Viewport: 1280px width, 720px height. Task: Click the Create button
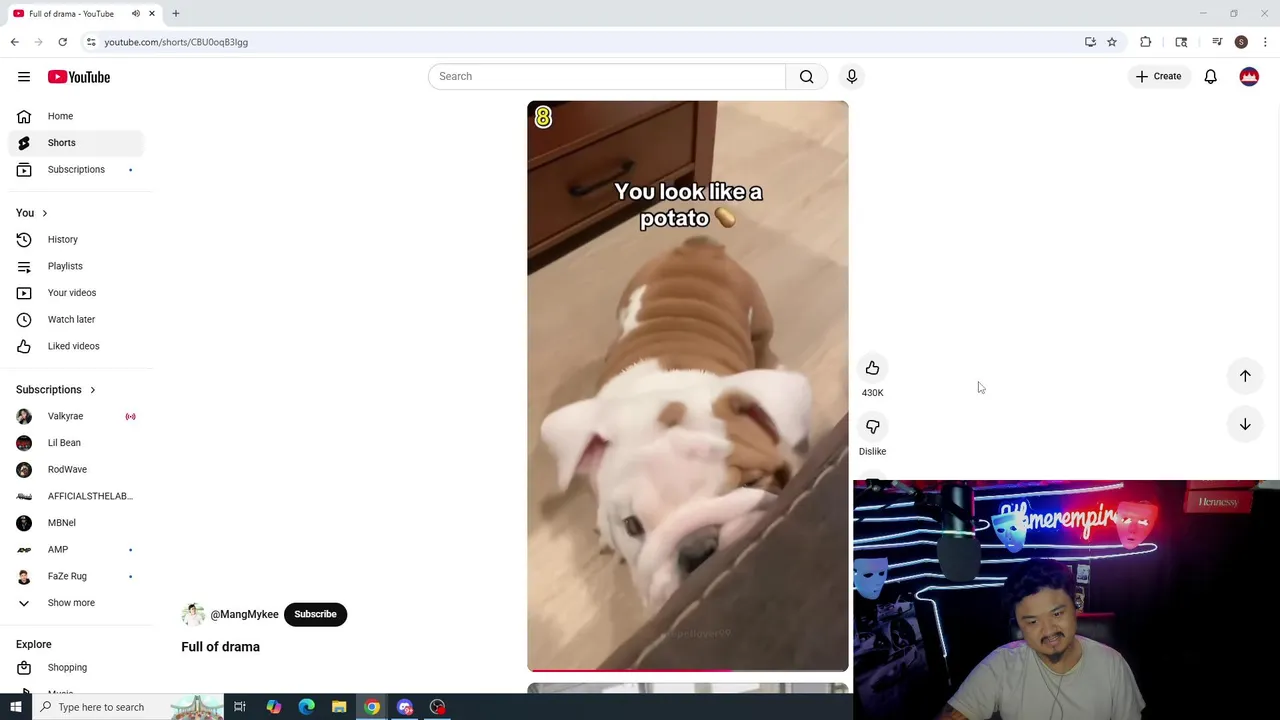point(1158,76)
